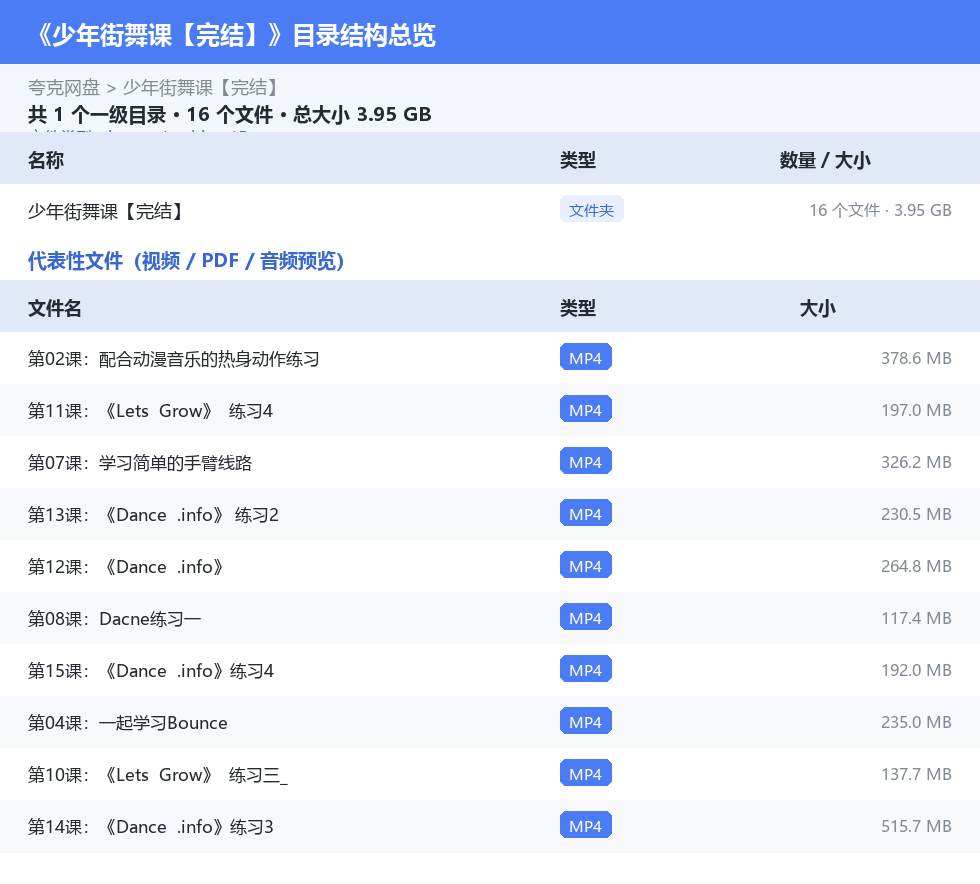Select file 第15课：《Dance .info》练习4
The height and width of the screenshot is (884, 980).
pyautogui.click(x=151, y=670)
